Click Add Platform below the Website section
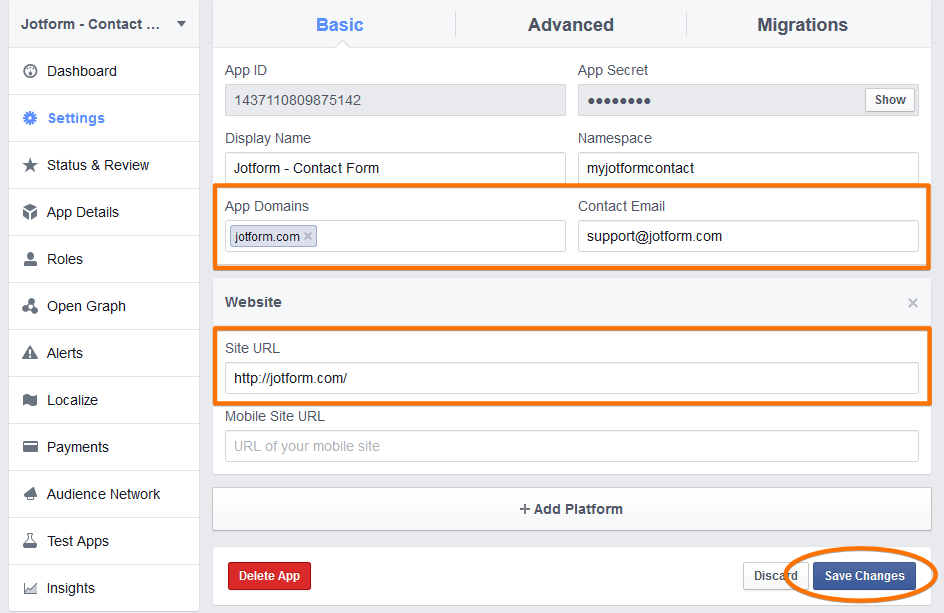Screen dimensions: 944x613 pyautogui.click(x=570, y=509)
